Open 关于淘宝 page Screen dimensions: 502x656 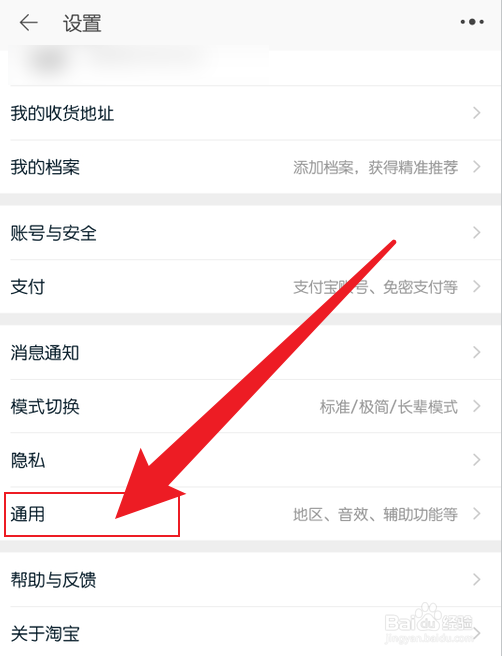coord(251,633)
